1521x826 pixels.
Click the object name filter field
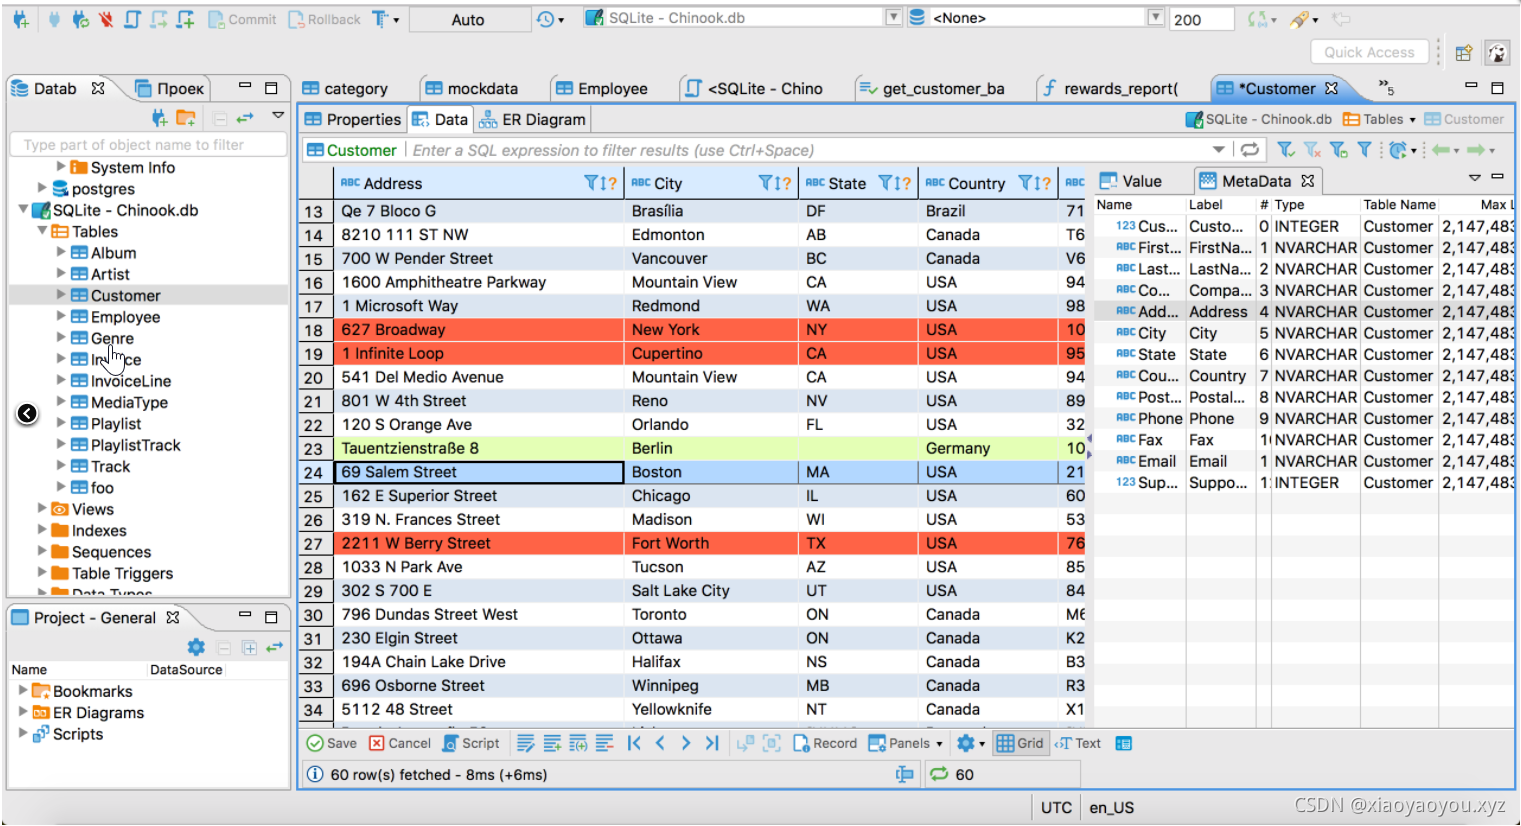[x=147, y=145]
